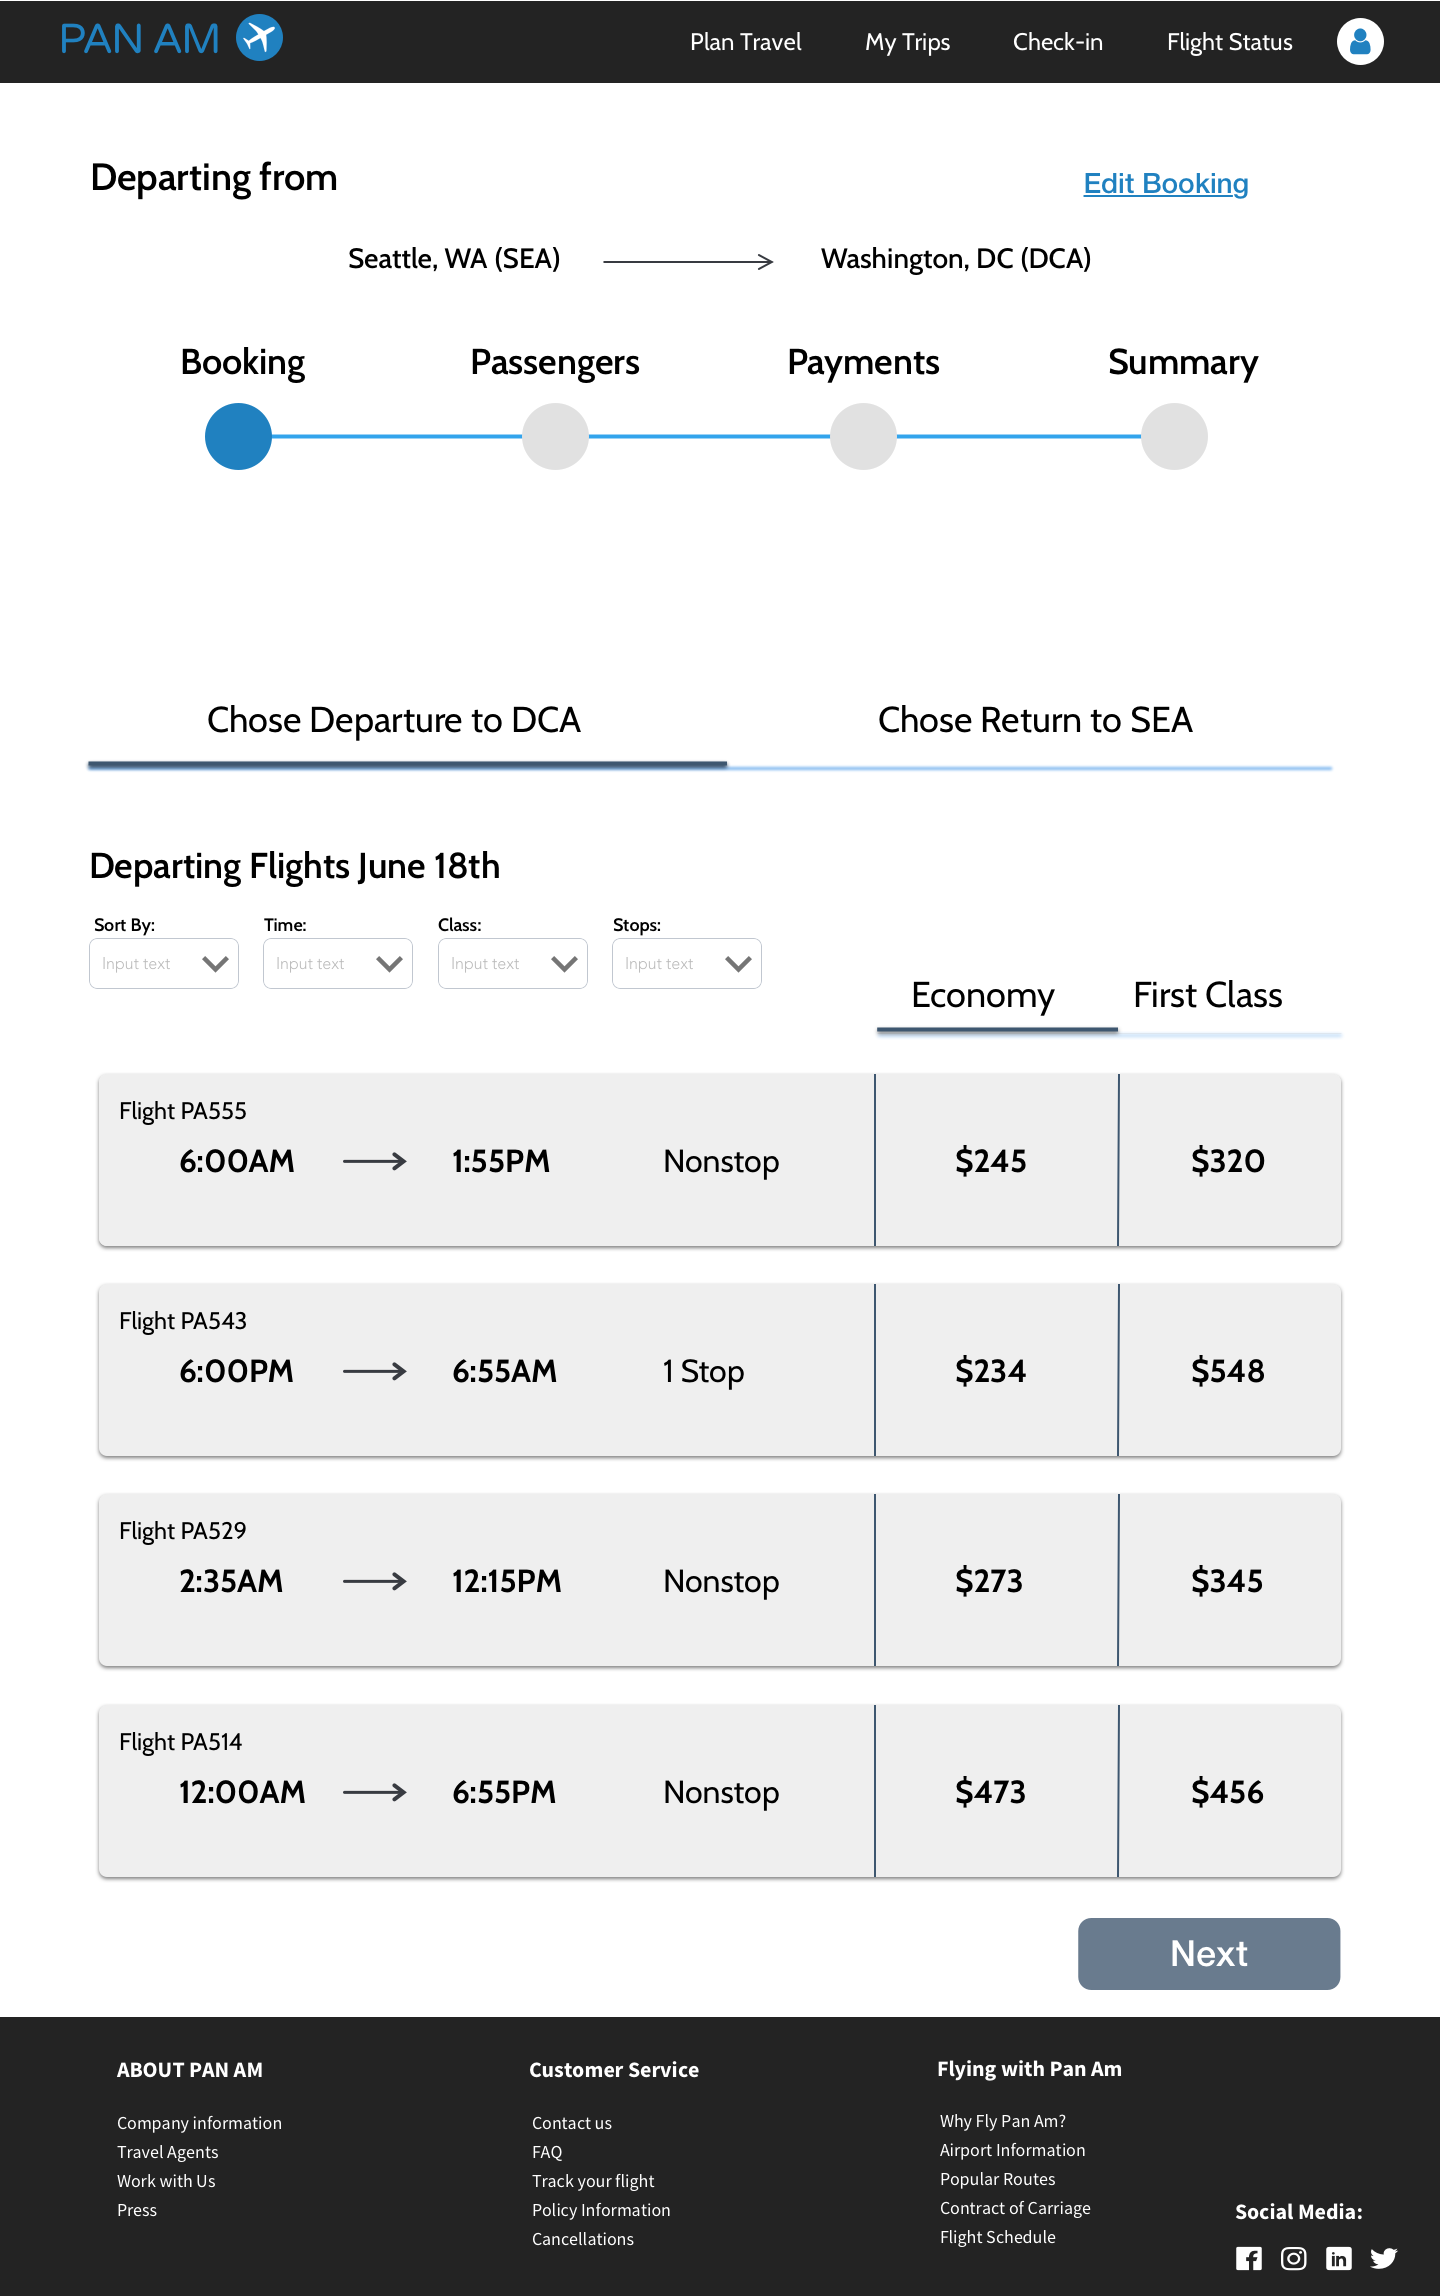The image size is (1440, 2296).
Task: Switch to Chose Return to SEA tab
Action: click(1035, 720)
